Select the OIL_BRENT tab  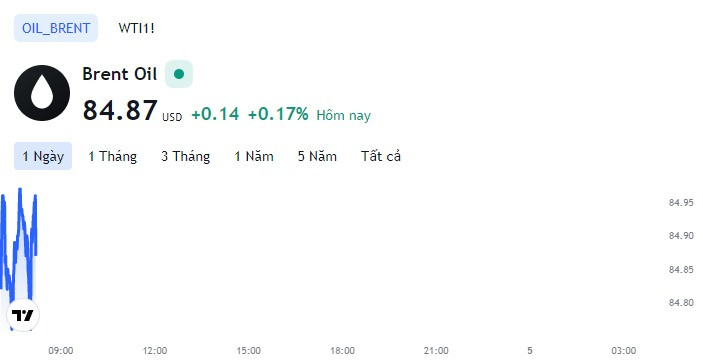point(56,28)
